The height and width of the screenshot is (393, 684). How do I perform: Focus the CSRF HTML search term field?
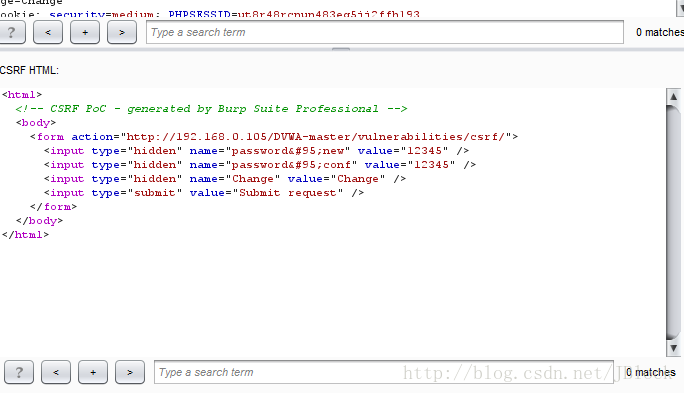[384, 372]
